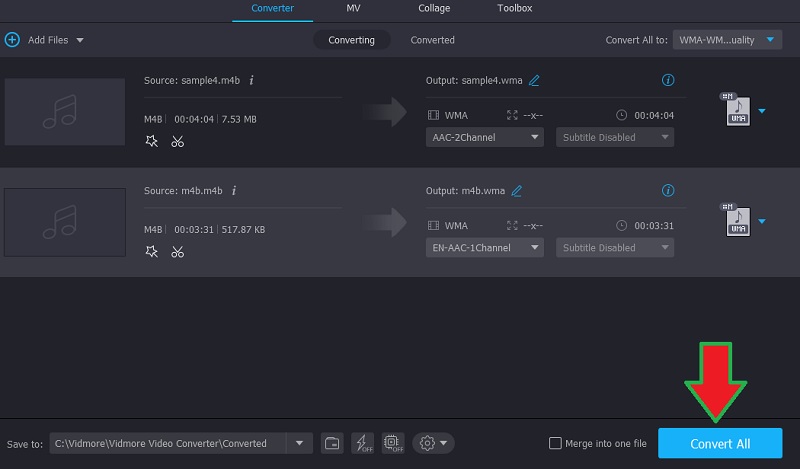
Task: Click the cut scissors icon for sample4.m4b
Action: pos(177,141)
